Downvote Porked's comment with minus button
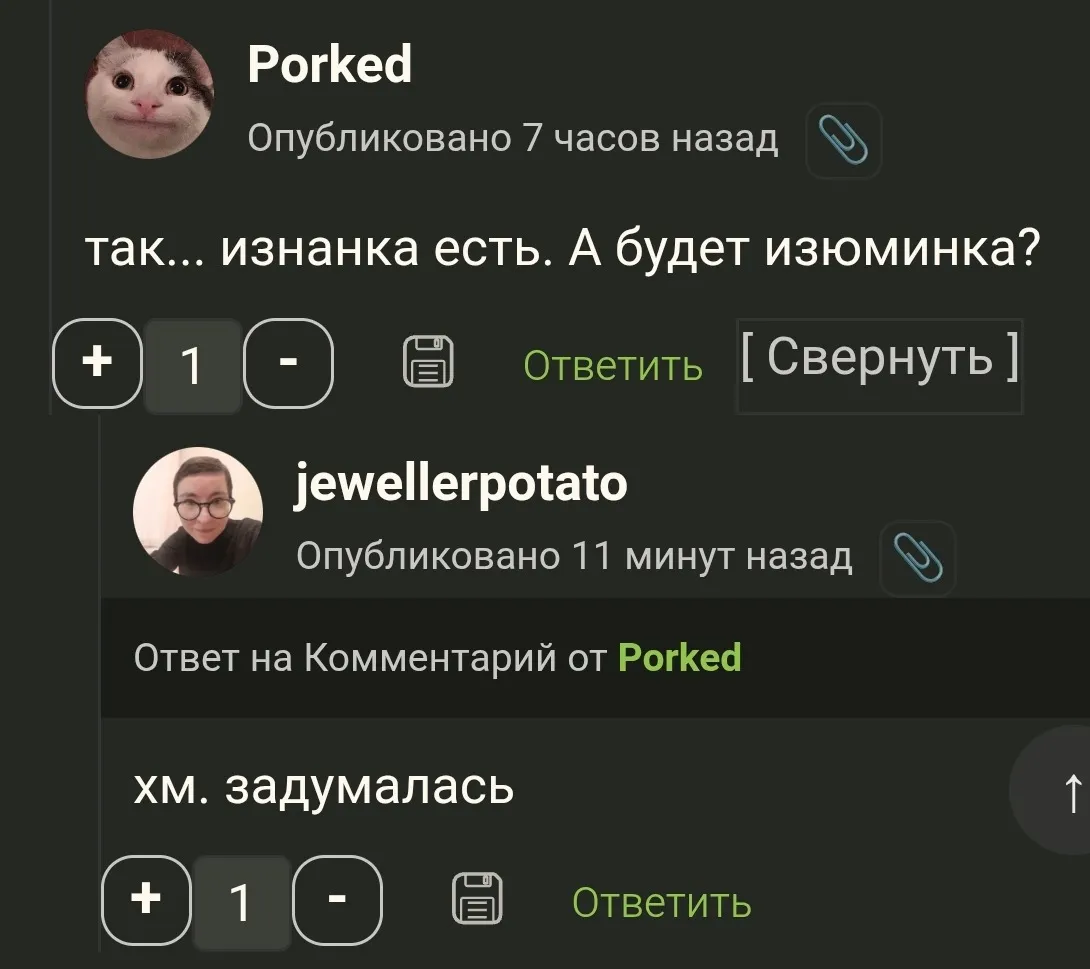The image size is (1090, 969). (288, 363)
